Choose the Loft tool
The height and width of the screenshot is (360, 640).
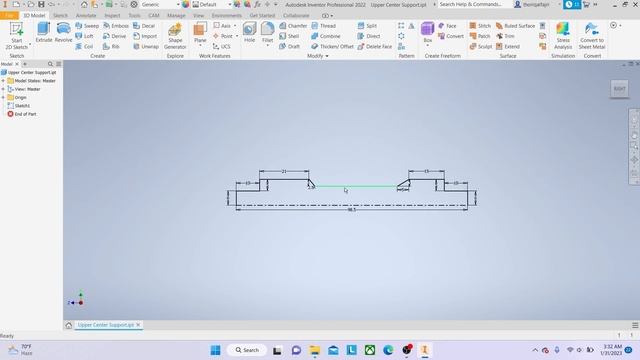[84, 36]
